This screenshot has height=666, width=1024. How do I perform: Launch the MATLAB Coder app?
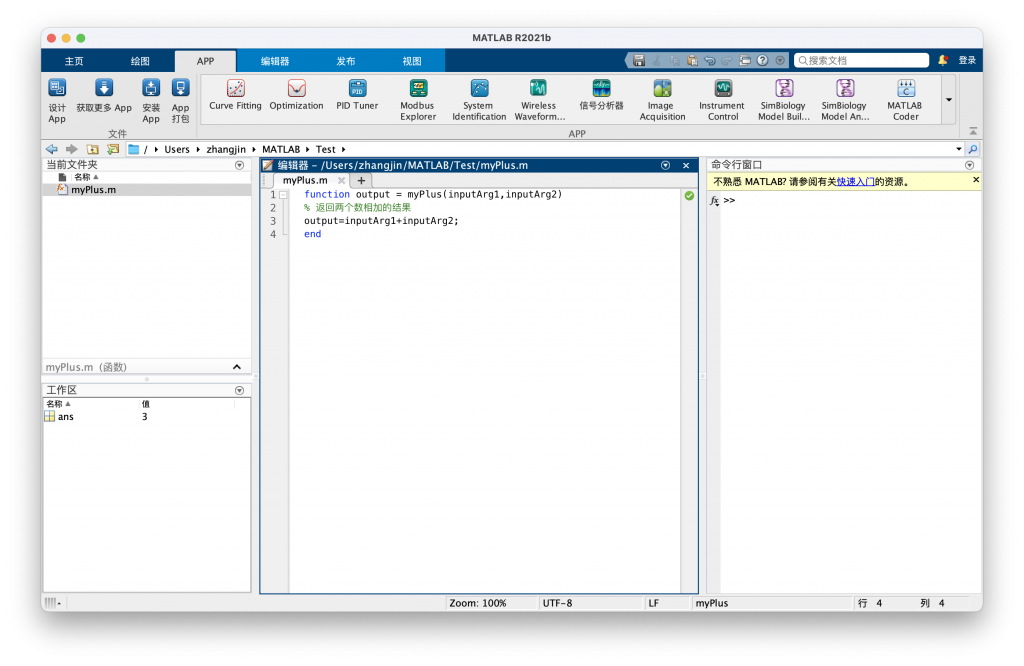(905, 101)
